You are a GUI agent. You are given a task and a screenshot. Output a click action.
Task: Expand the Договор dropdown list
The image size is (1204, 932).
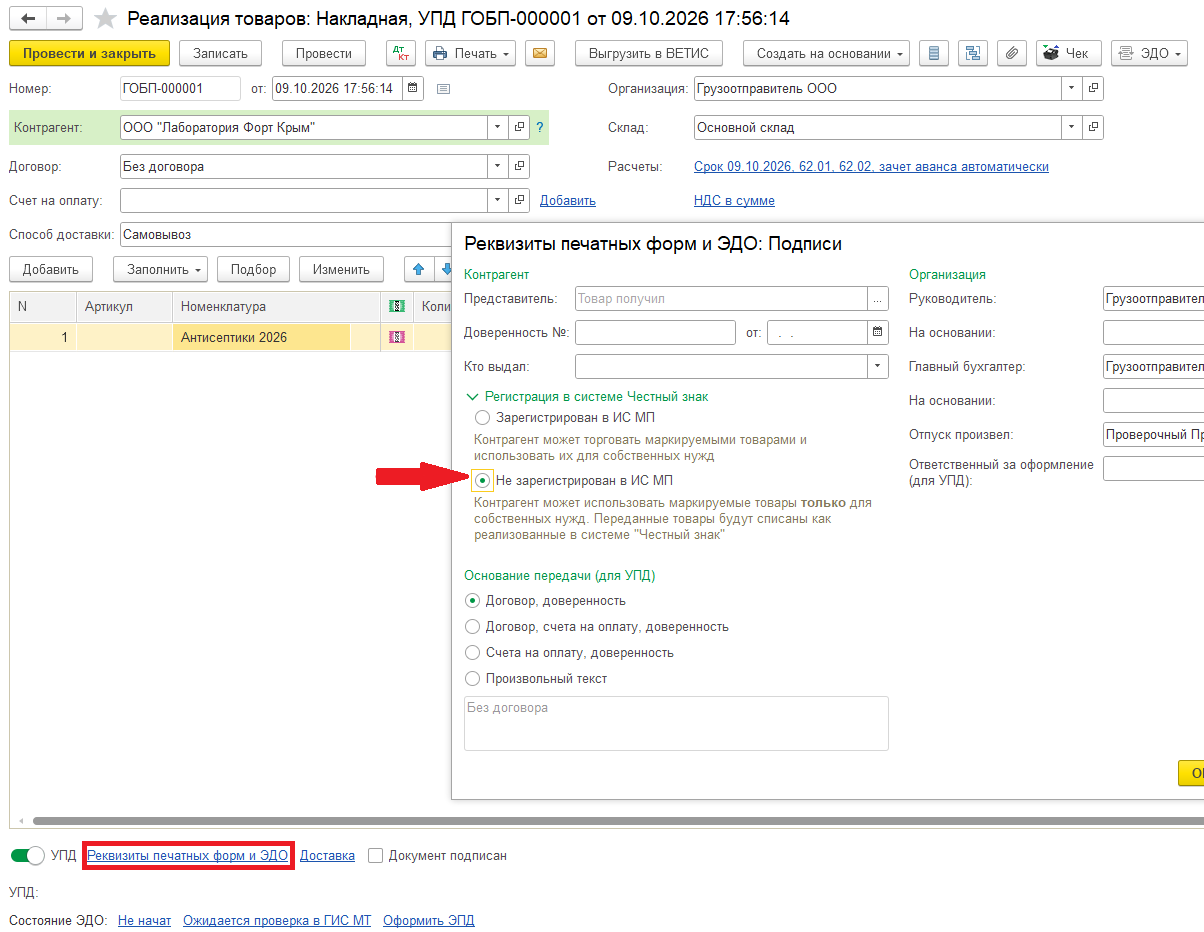[498, 167]
